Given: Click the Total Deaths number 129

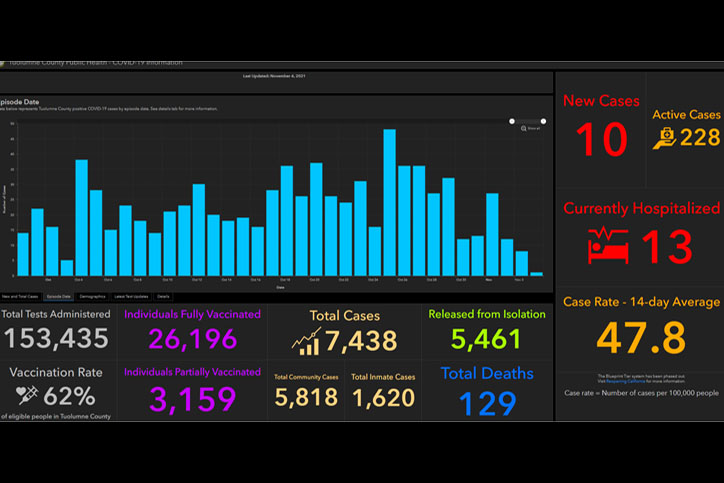Looking at the screenshot, I should pyautogui.click(x=487, y=404).
